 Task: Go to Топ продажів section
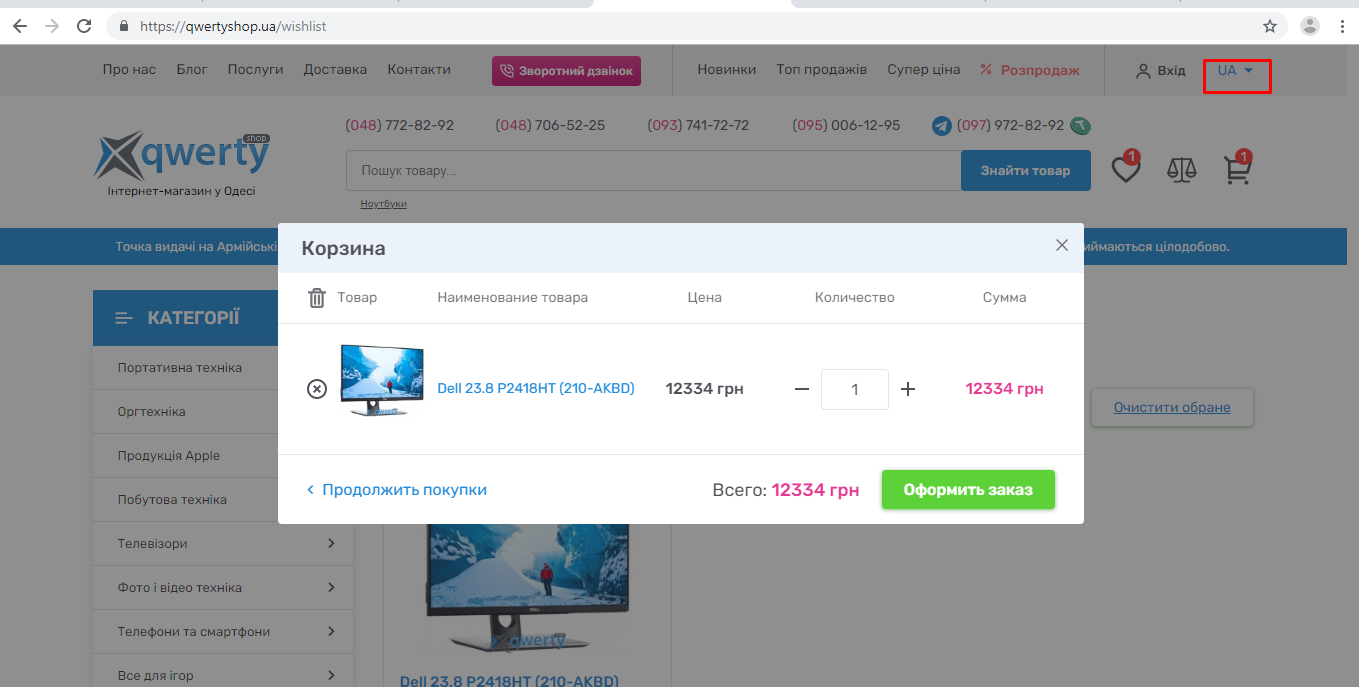822,70
